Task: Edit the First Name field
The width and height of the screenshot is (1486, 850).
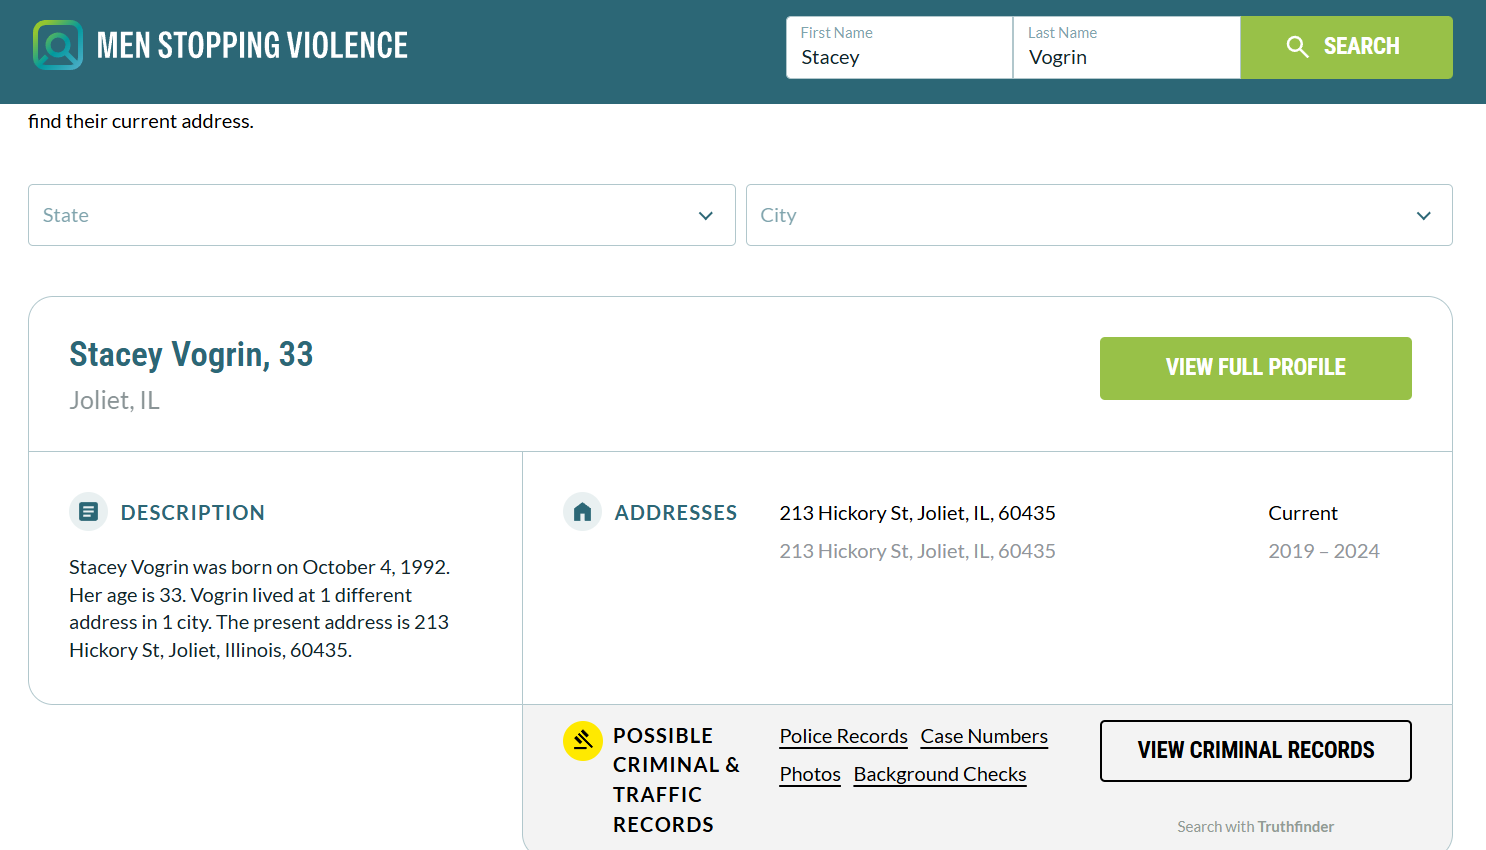Action: [899, 57]
